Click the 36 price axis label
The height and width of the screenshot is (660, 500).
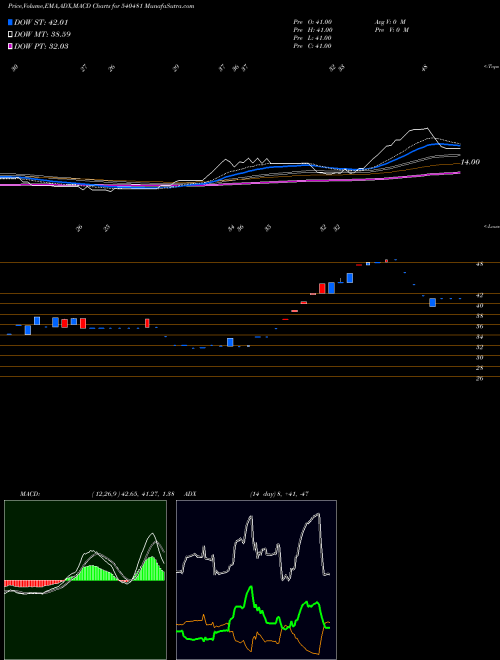point(479,327)
